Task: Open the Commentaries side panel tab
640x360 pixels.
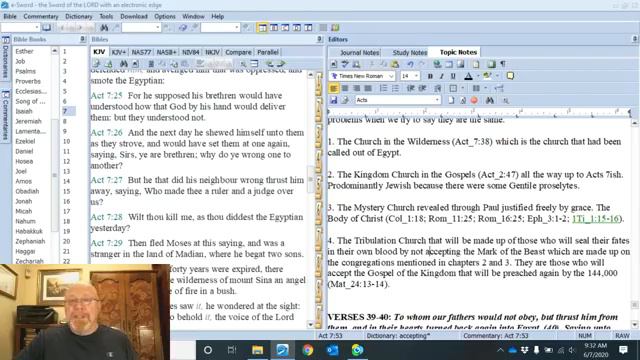Action: pos(5,115)
